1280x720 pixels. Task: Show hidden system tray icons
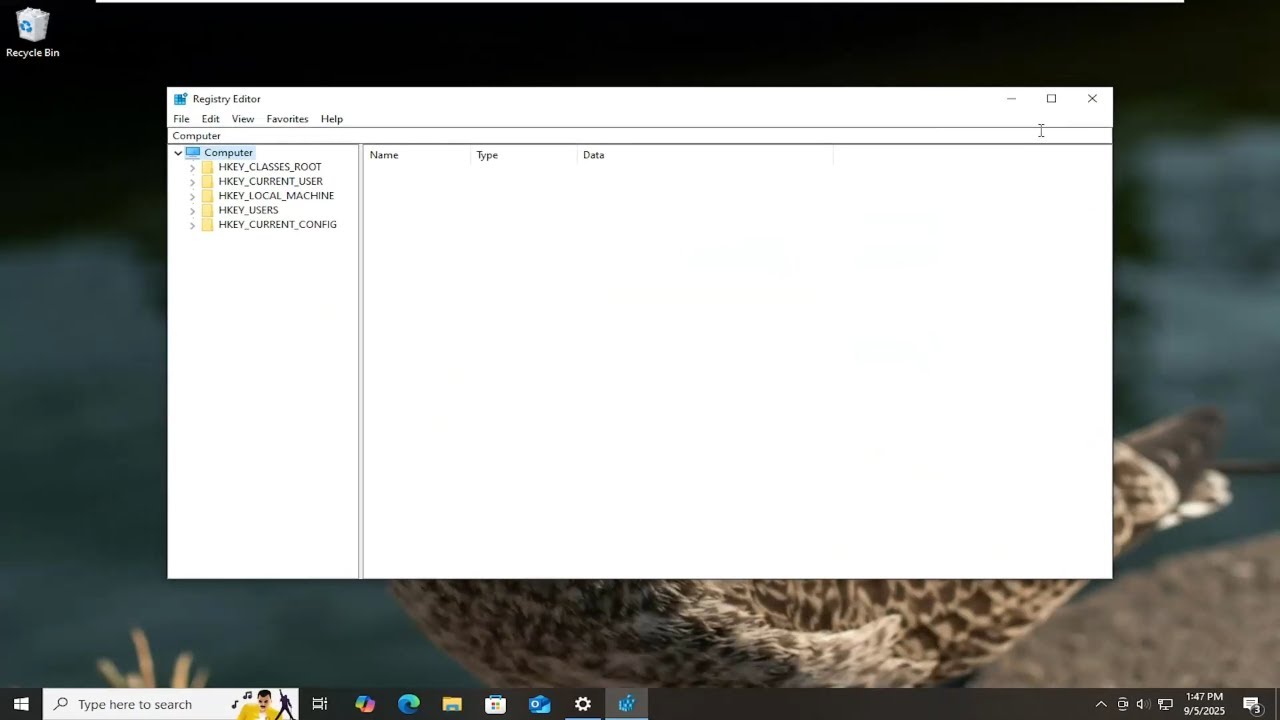coord(1101,704)
